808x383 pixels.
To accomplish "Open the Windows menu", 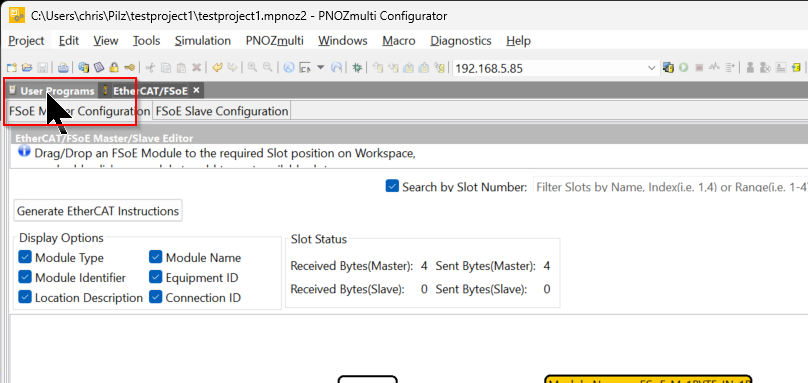I will pos(343,41).
